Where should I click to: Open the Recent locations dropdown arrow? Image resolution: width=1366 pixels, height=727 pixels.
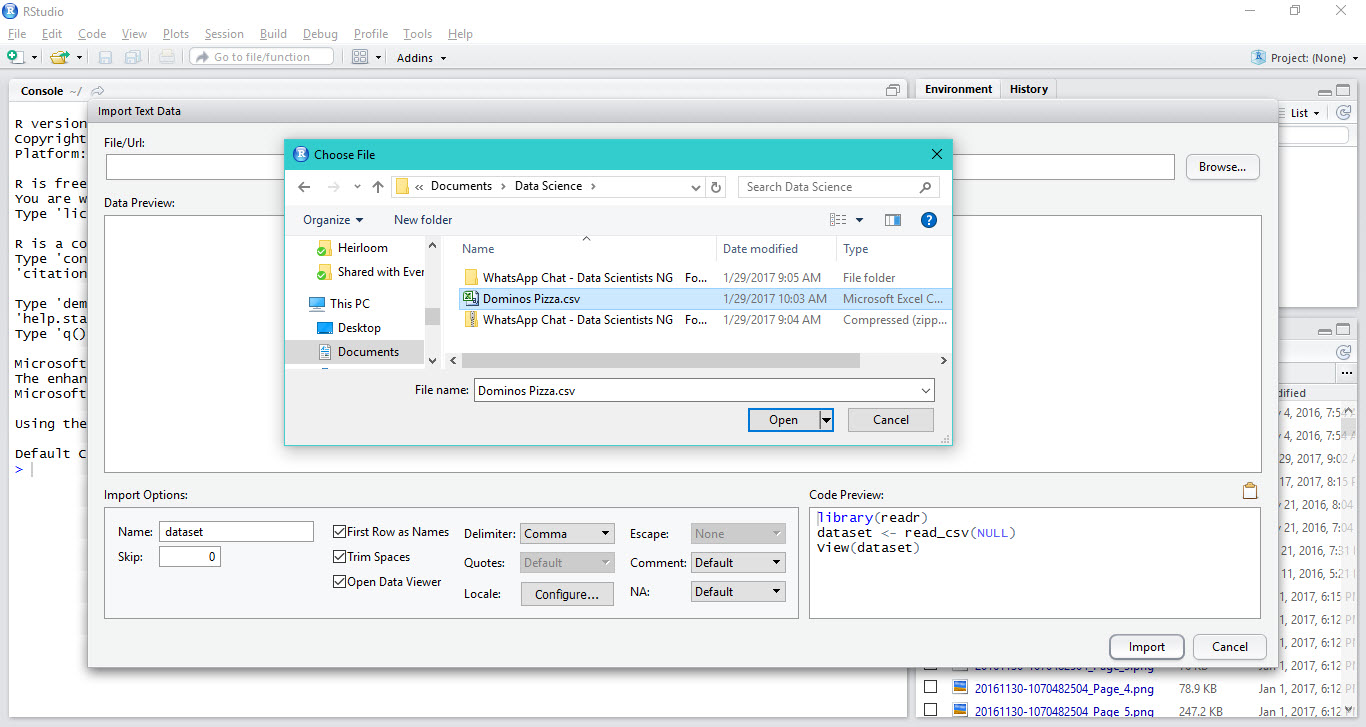tap(357, 187)
